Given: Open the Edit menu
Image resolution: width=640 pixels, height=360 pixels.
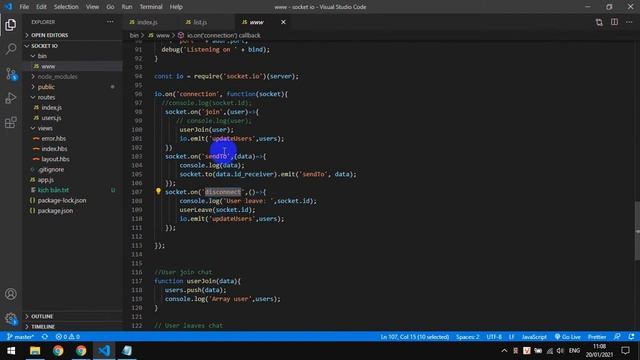Looking at the screenshot, I should click(x=41, y=7).
